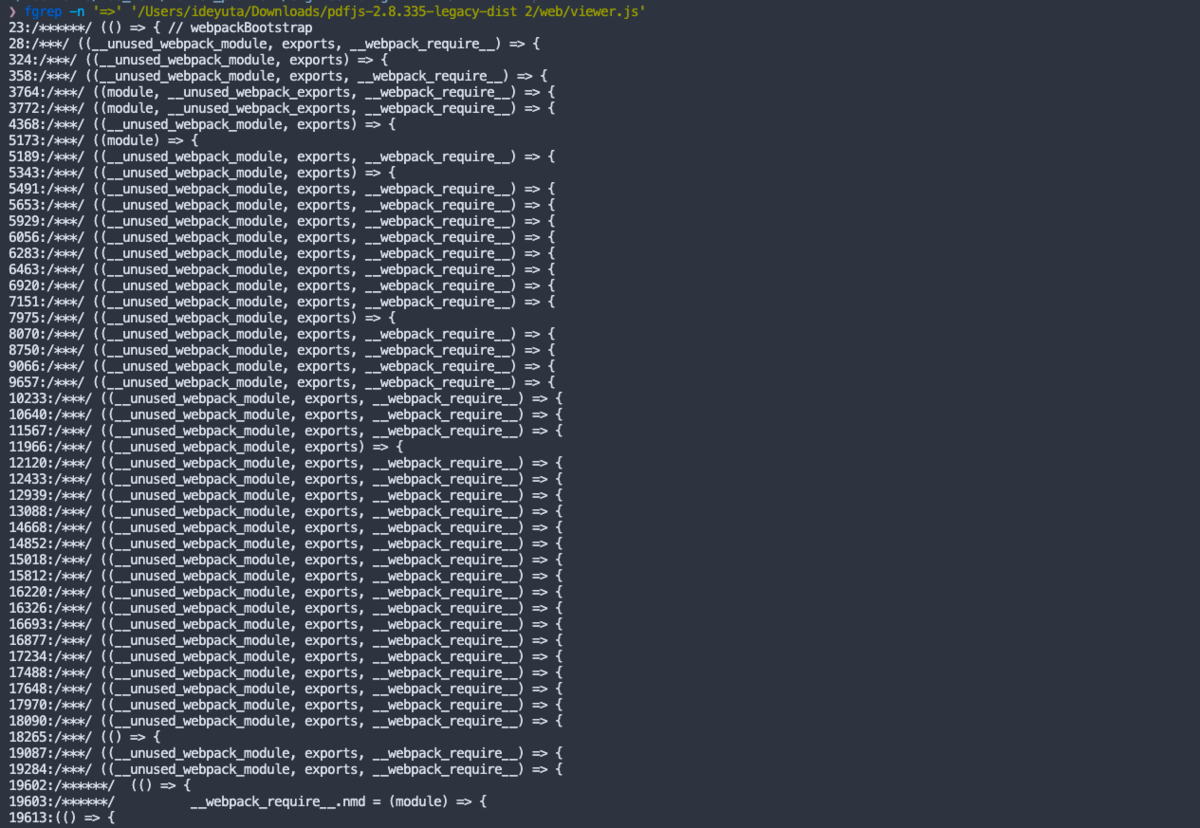Click output line 6463

pyautogui.click(x=282, y=269)
